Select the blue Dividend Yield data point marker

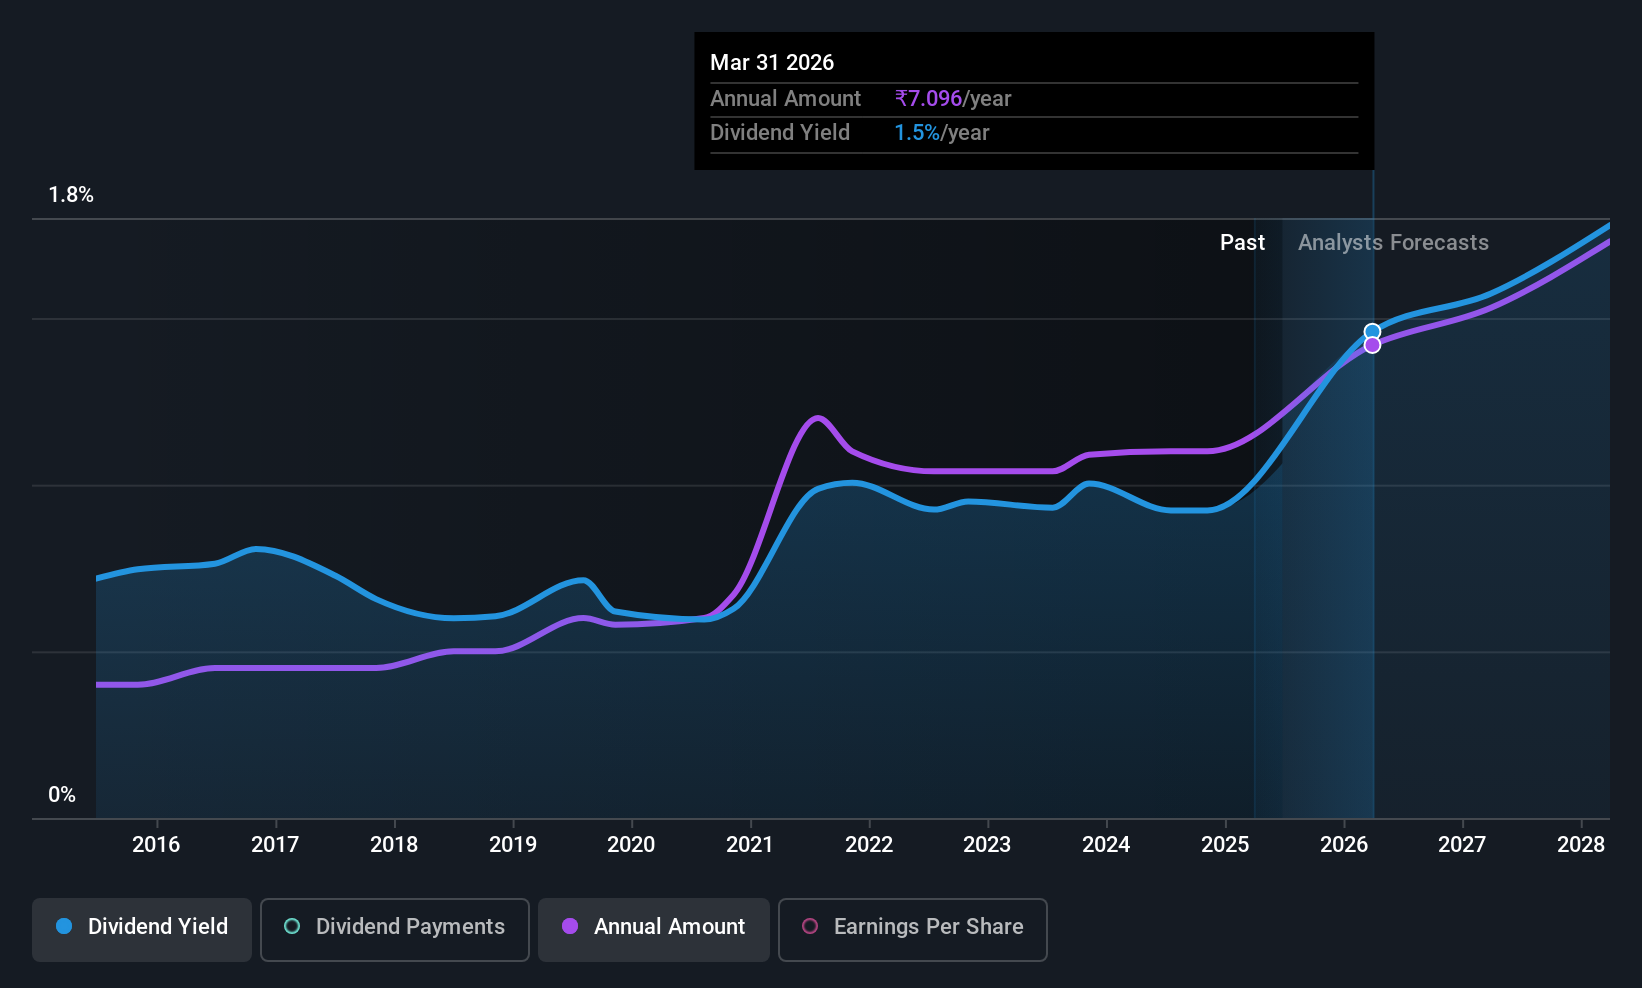tap(1372, 331)
